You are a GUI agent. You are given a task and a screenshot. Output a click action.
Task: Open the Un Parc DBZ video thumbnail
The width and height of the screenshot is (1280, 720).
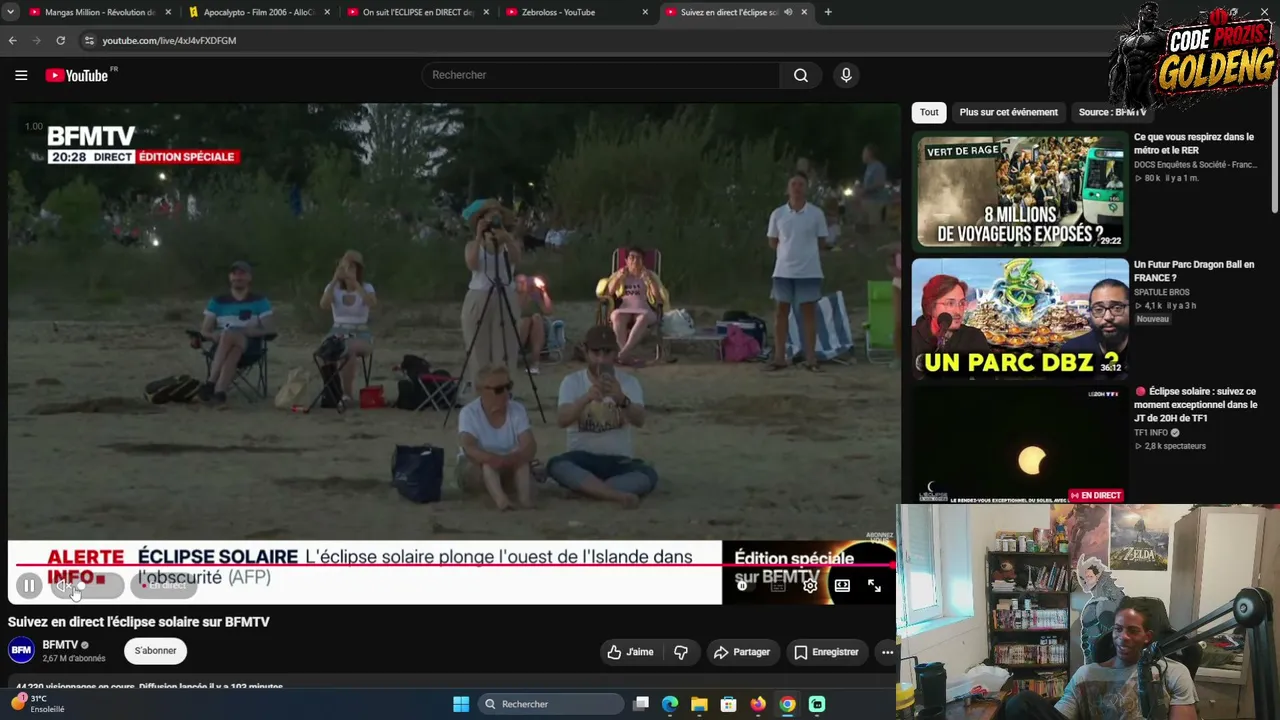pyautogui.click(x=1020, y=318)
